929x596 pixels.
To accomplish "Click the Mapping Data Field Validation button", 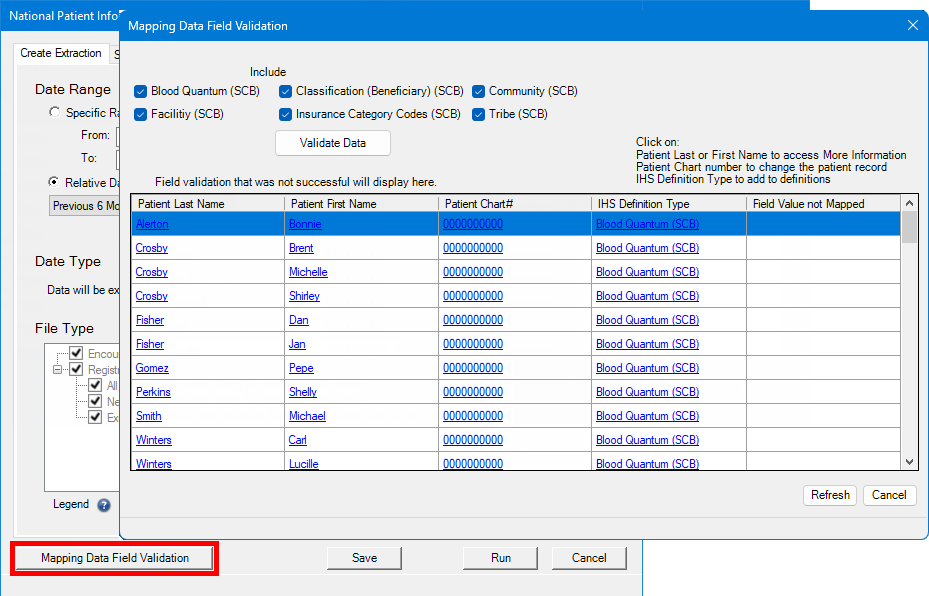I will [x=115, y=558].
